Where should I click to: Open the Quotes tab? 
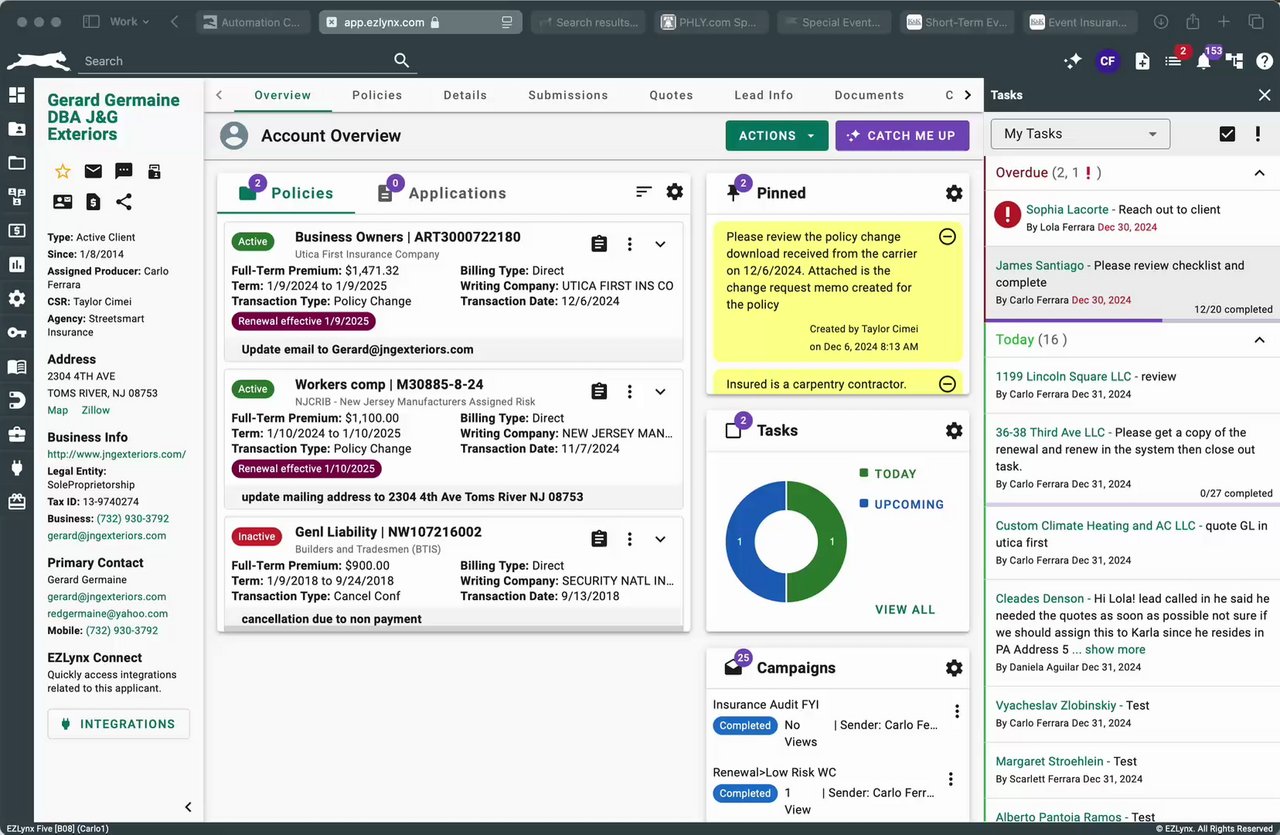pyautogui.click(x=671, y=95)
